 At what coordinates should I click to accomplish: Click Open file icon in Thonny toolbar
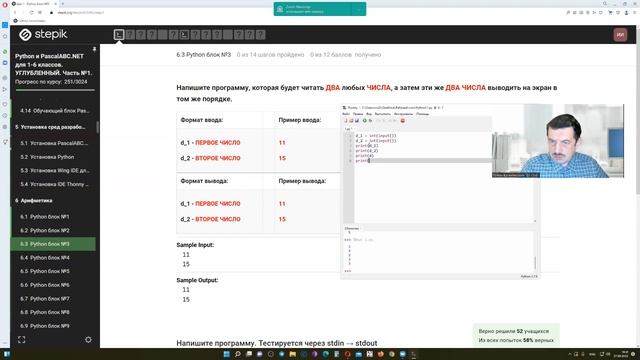[351, 121]
